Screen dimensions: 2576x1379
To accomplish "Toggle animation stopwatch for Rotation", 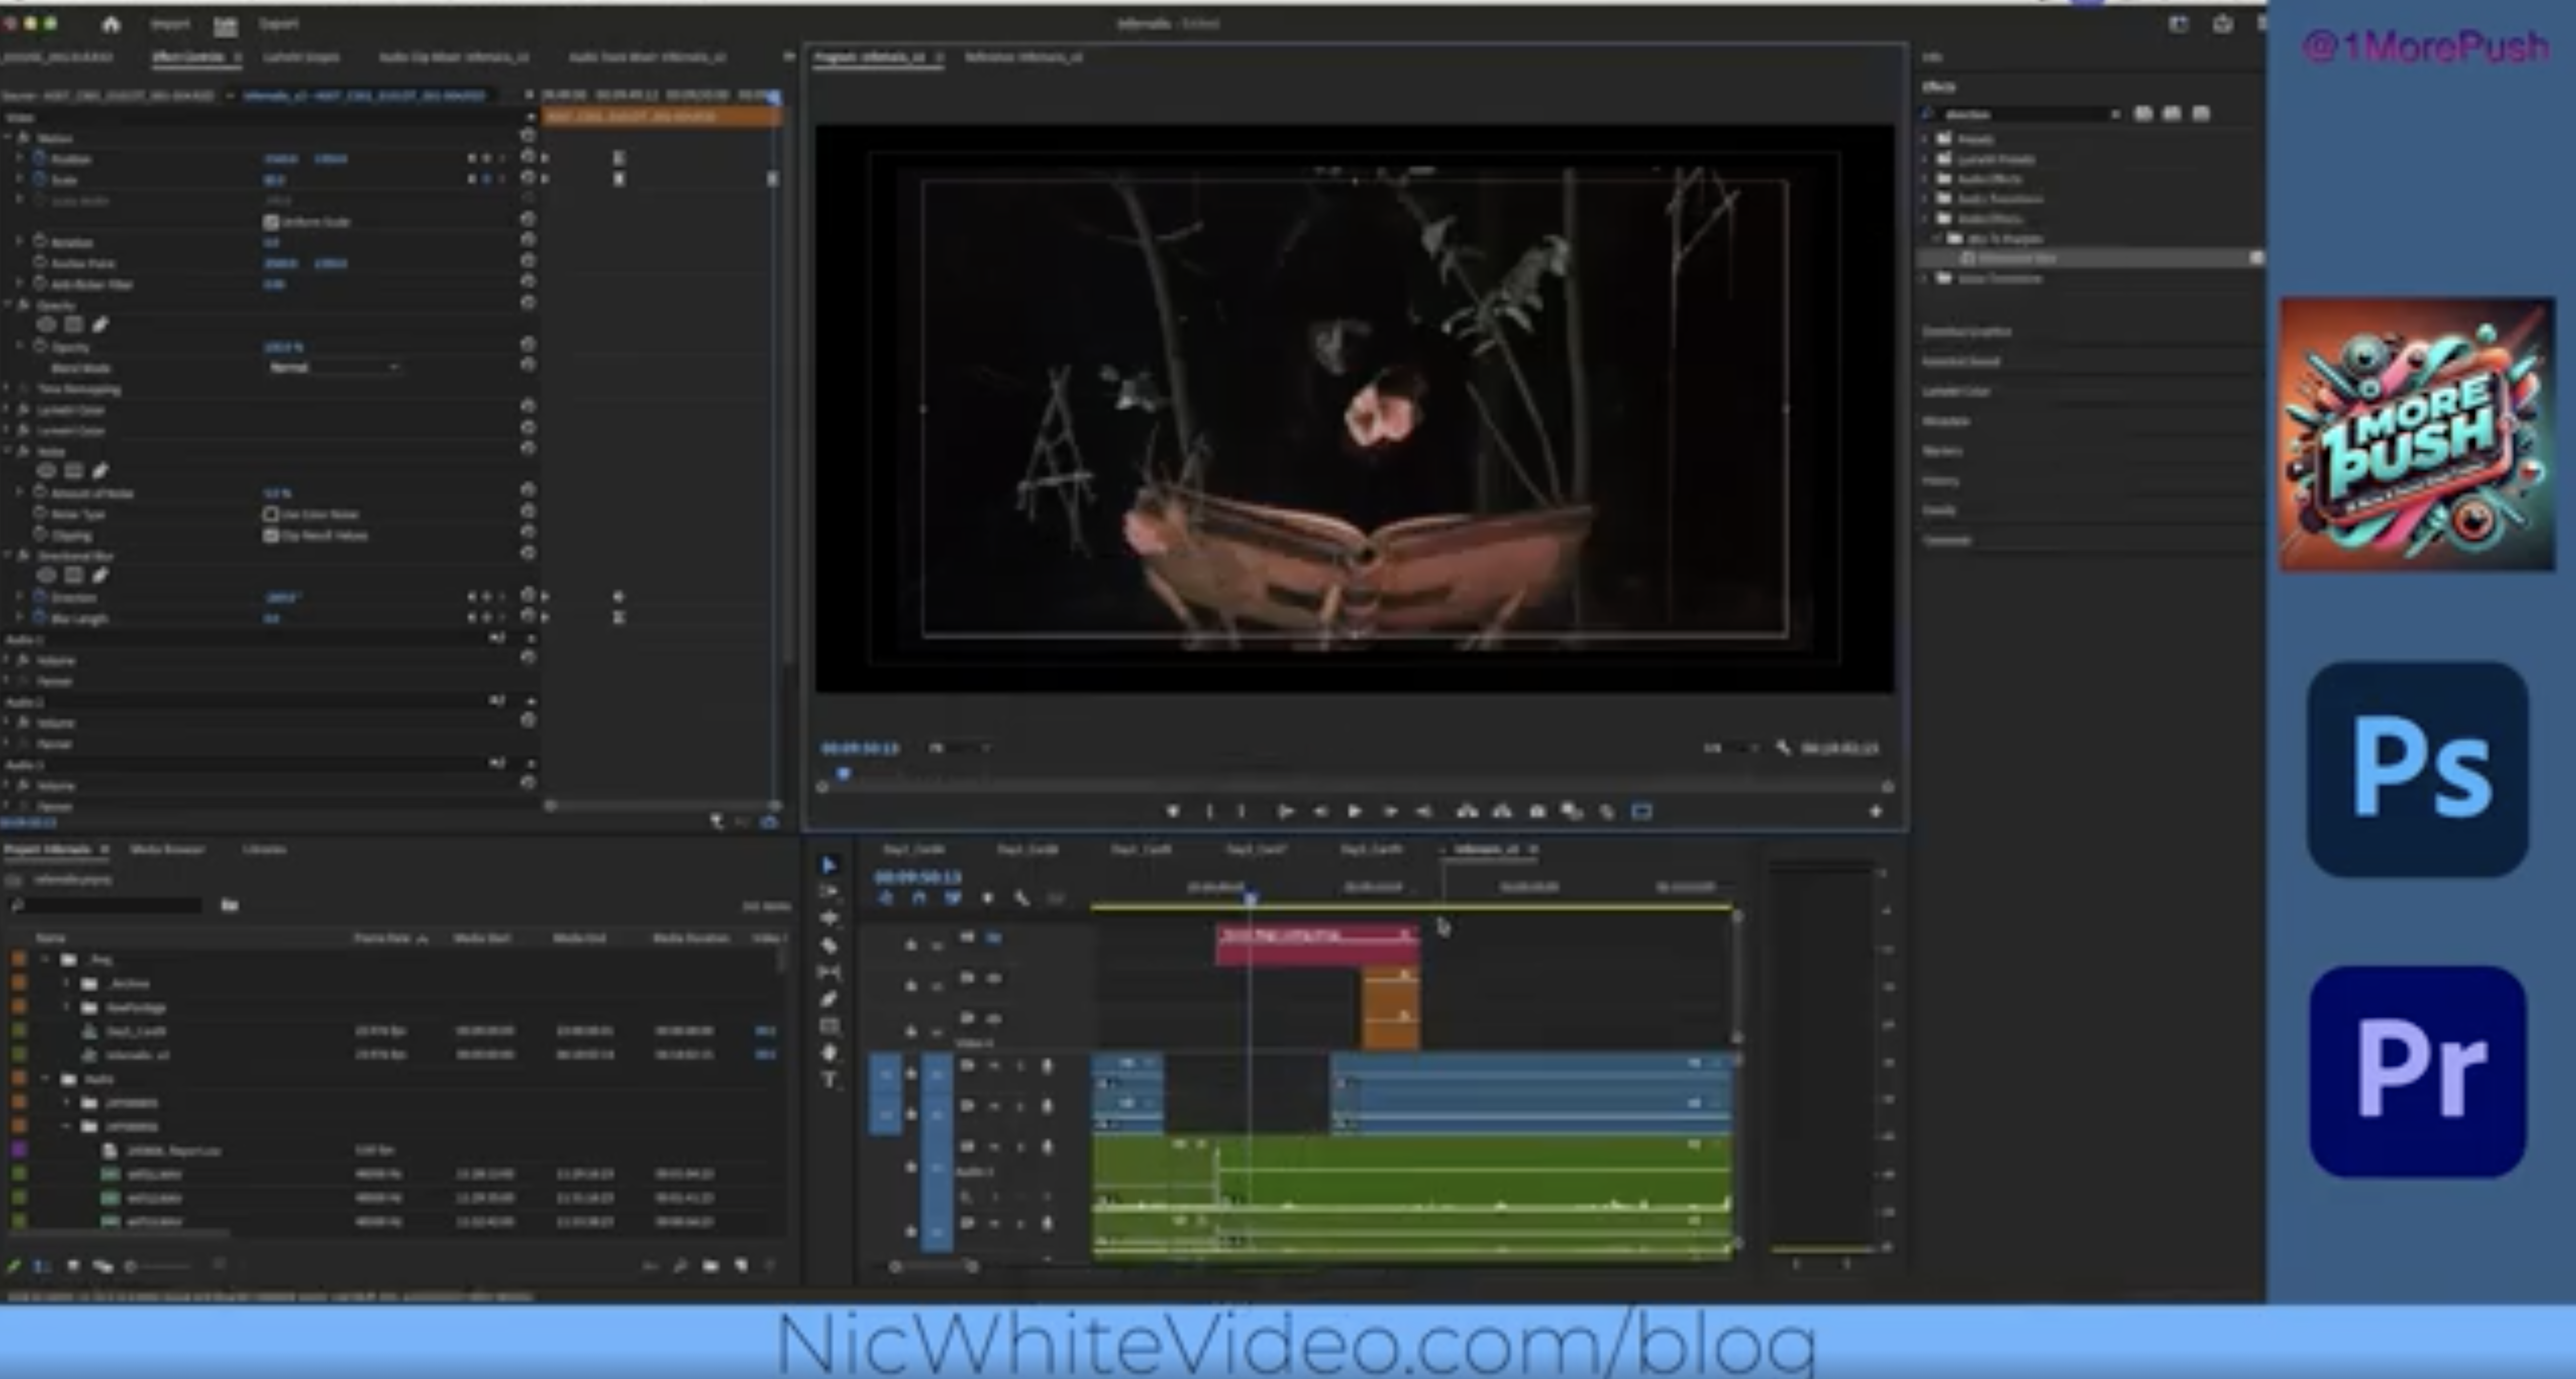I will pyautogui.click(x=40, y=241).
